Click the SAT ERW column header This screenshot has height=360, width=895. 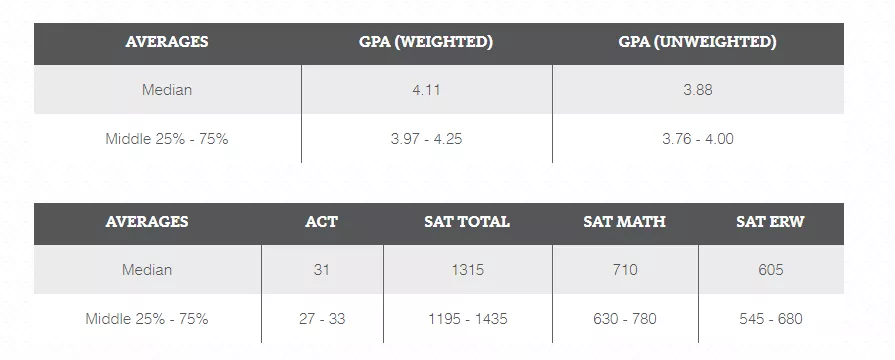[x=770, y=221]
